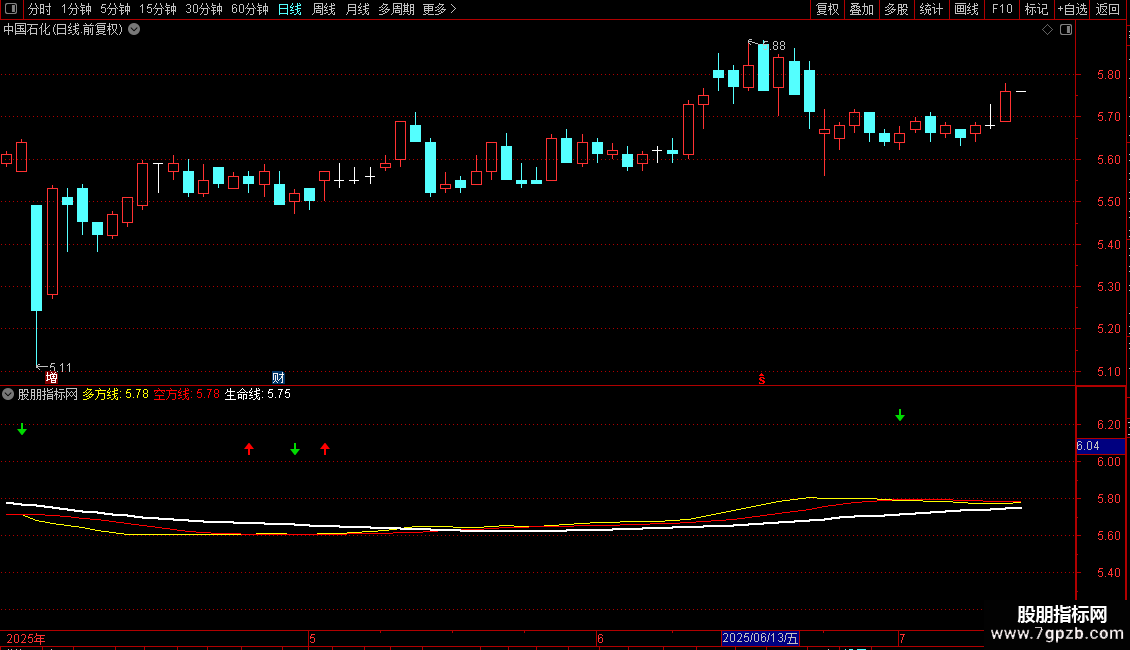The height and width of the screenshot is (650, 1130).
Task: Click the 5.80 value on the main price axis
Action: tap(1108, 74)
